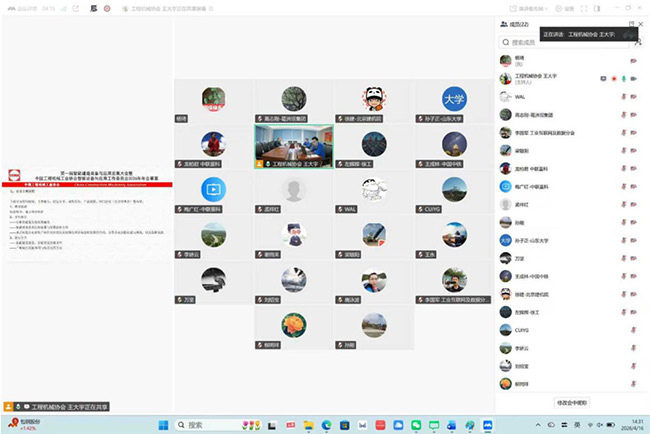The width and height of the screenshot is (650, 434).
Task: Click the member search field
Action: click(560, 43)
